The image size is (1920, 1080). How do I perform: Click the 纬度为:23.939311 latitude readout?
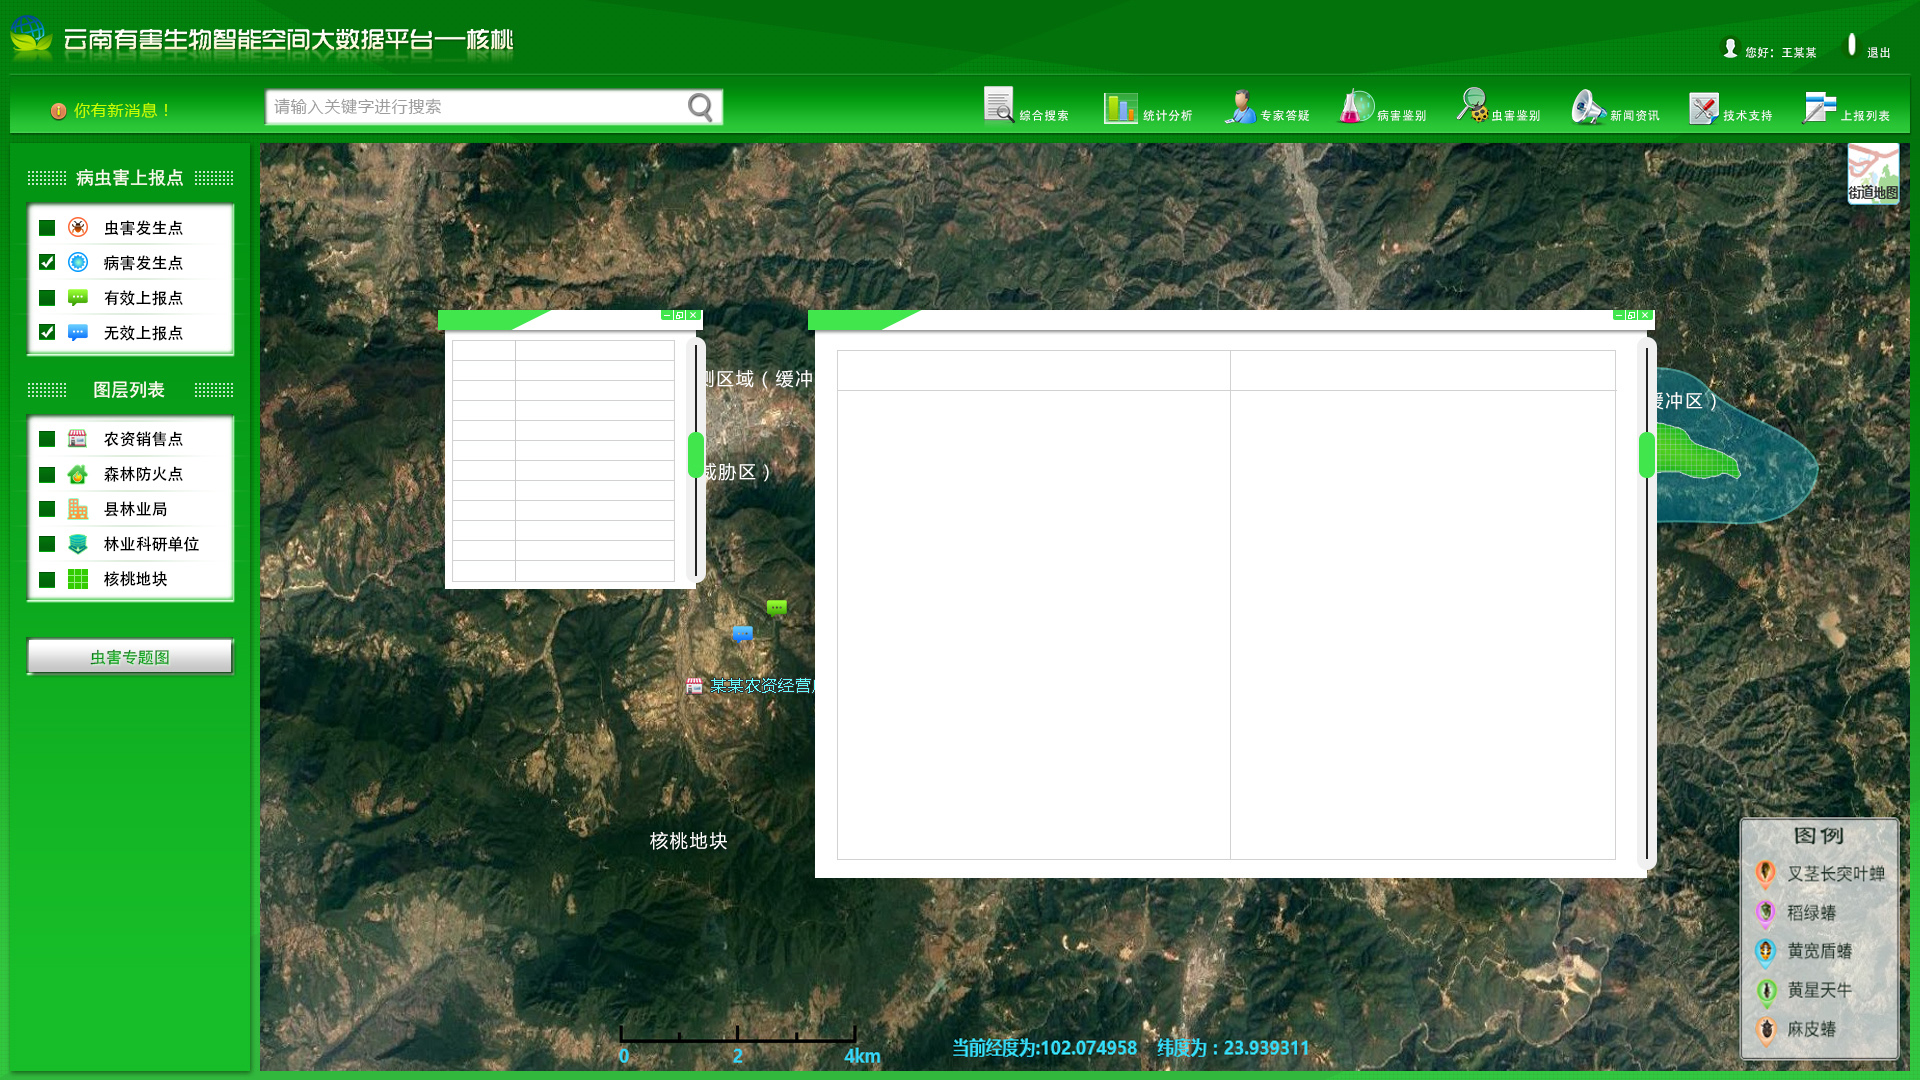click(1233, 1048)
